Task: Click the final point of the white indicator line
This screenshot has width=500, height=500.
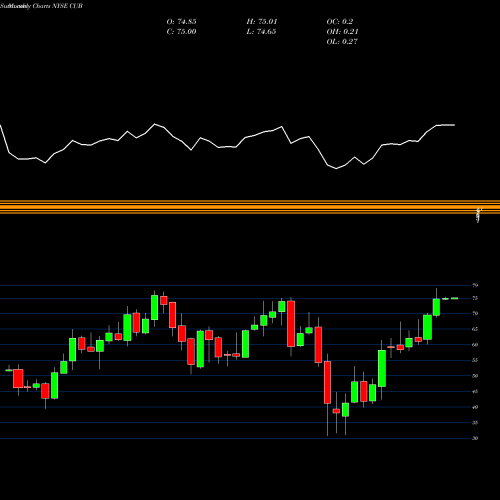Action: (x=454, y=125)
